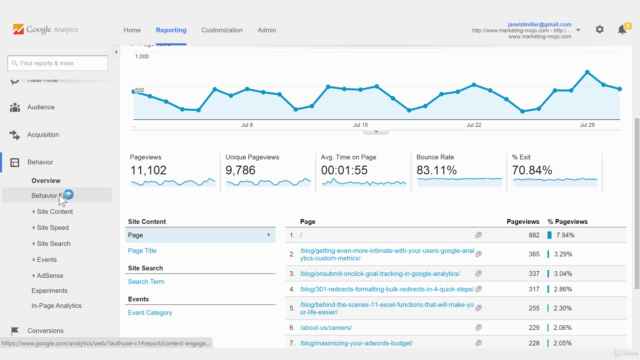Click Bounce Rate metric sparkline
Viewport: 640px width, 360px height.
coord(460,182)
